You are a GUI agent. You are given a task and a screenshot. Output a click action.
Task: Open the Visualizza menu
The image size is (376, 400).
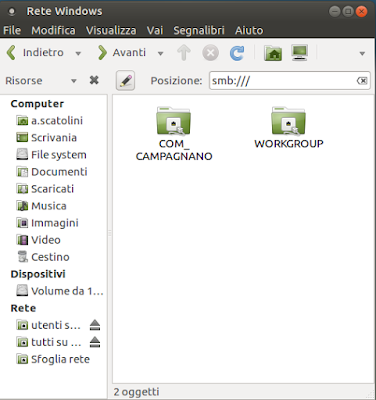(x=111, y=30)
